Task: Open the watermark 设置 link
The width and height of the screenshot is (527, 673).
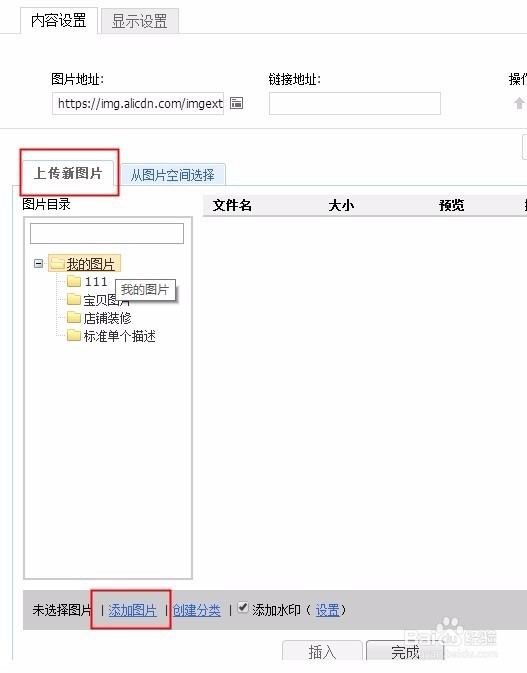Action: tap(327, 610)
